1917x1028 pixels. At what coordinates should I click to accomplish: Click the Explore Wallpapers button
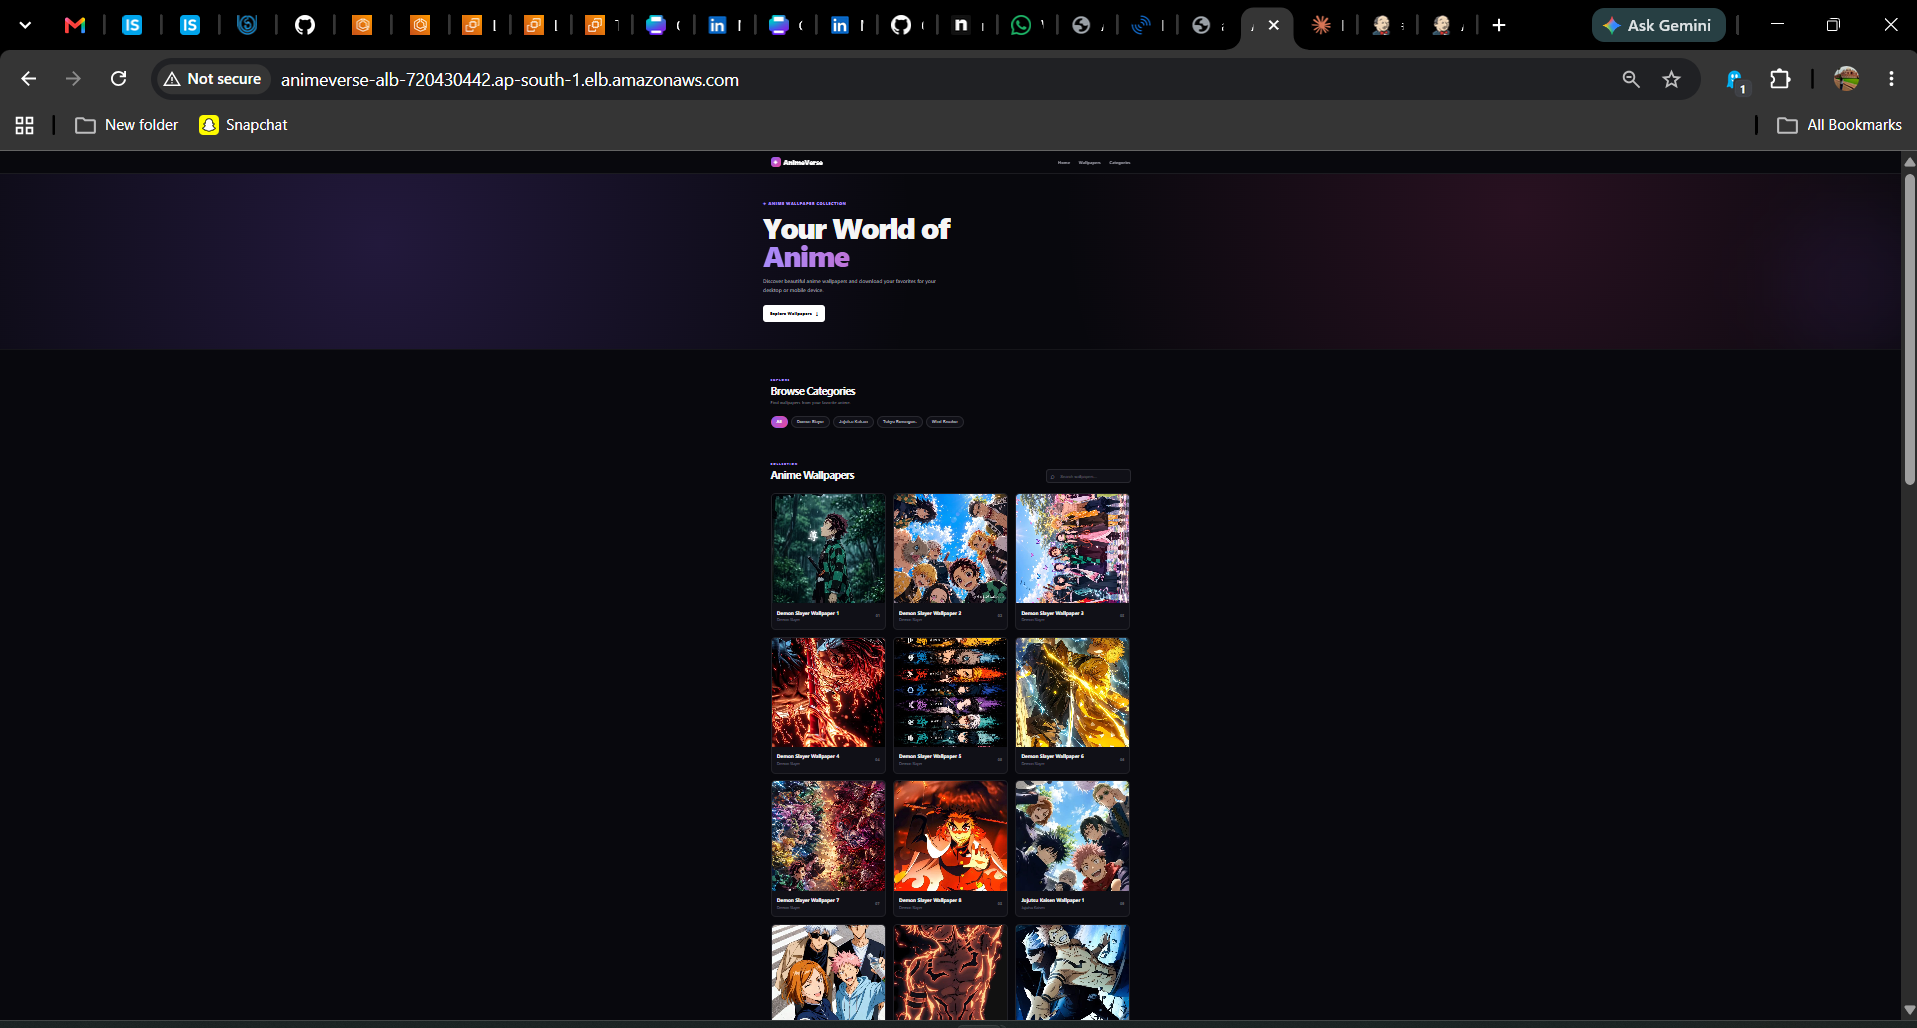pyautogui.click(x=794, y=314)
